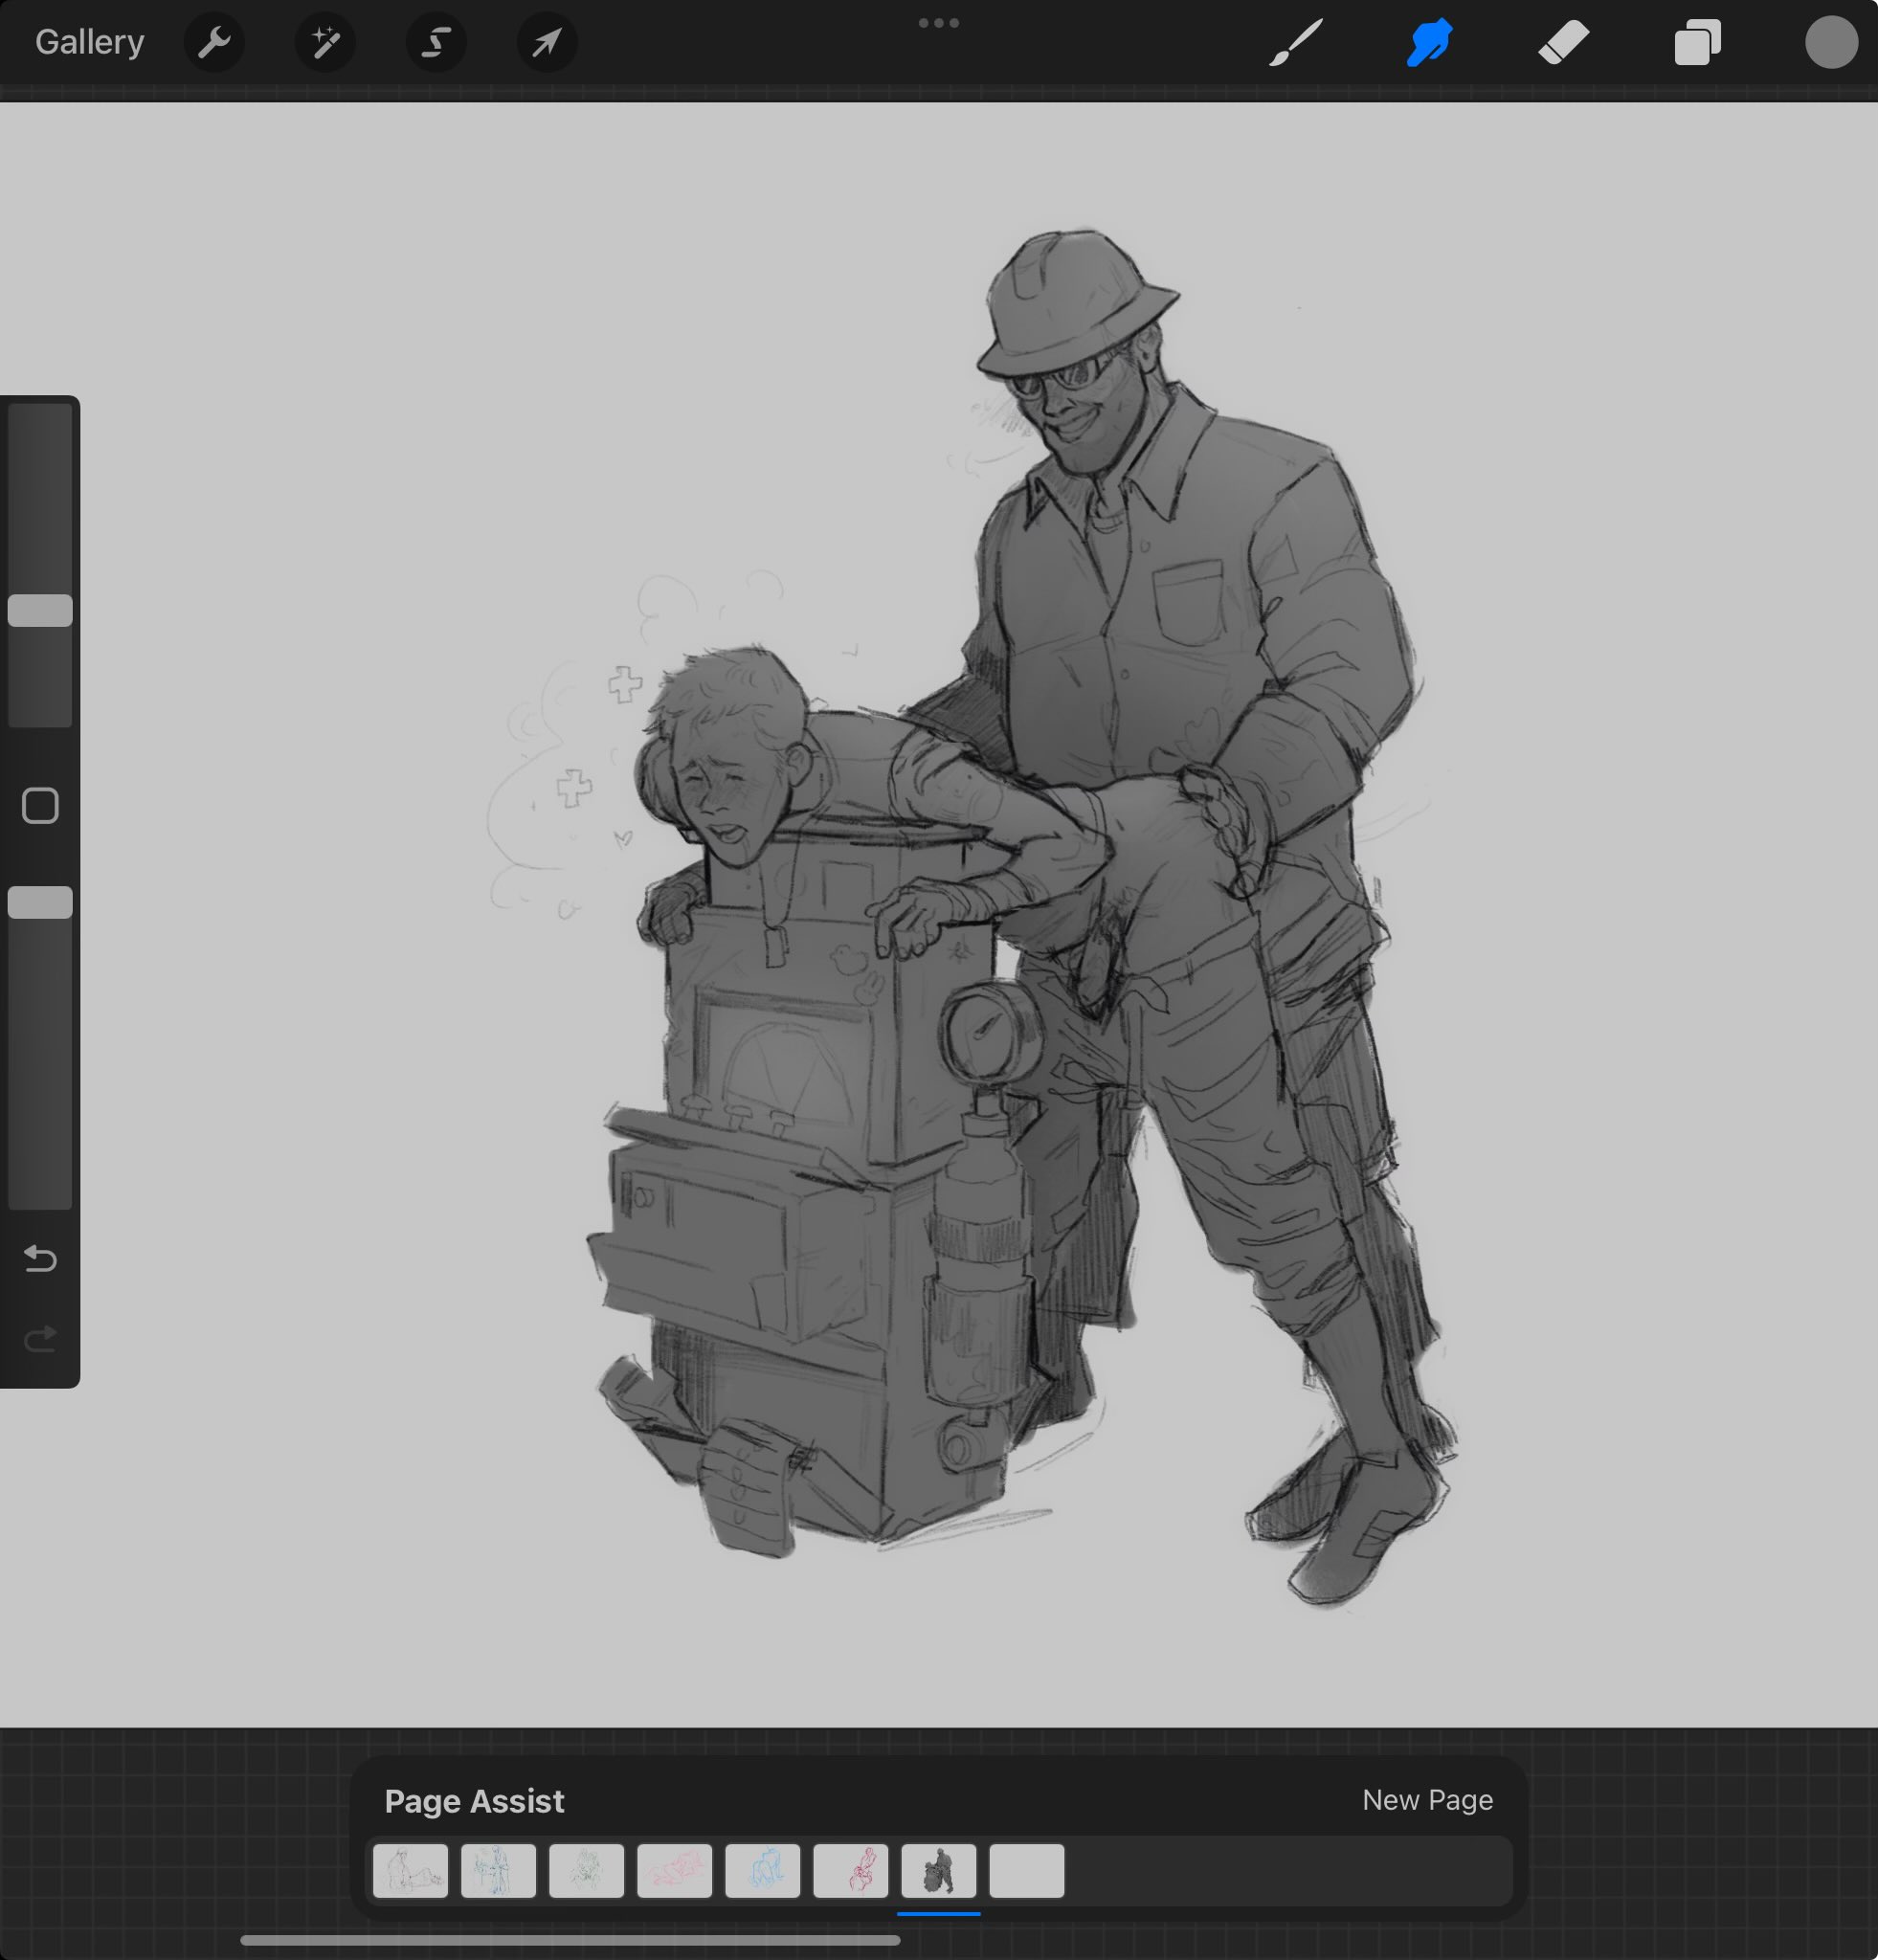Open the Layers panel
Image resolution: width=1878 pixels, height=1960 pixels.
point(1697,43)
